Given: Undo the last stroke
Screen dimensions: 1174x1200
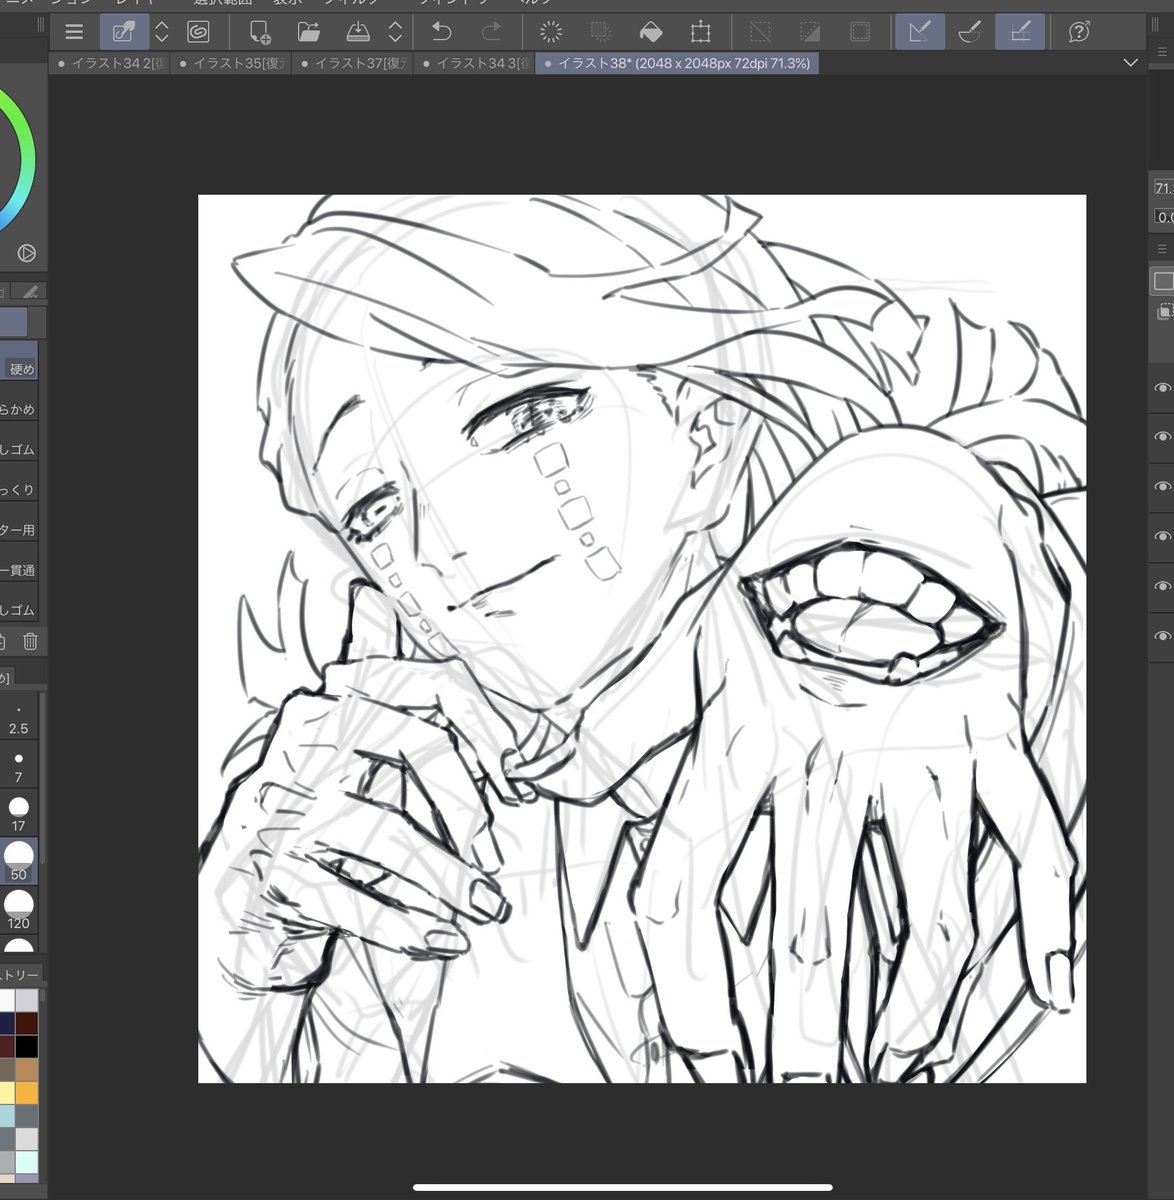Looking at the screenshot, I should [x=441, y=32].
